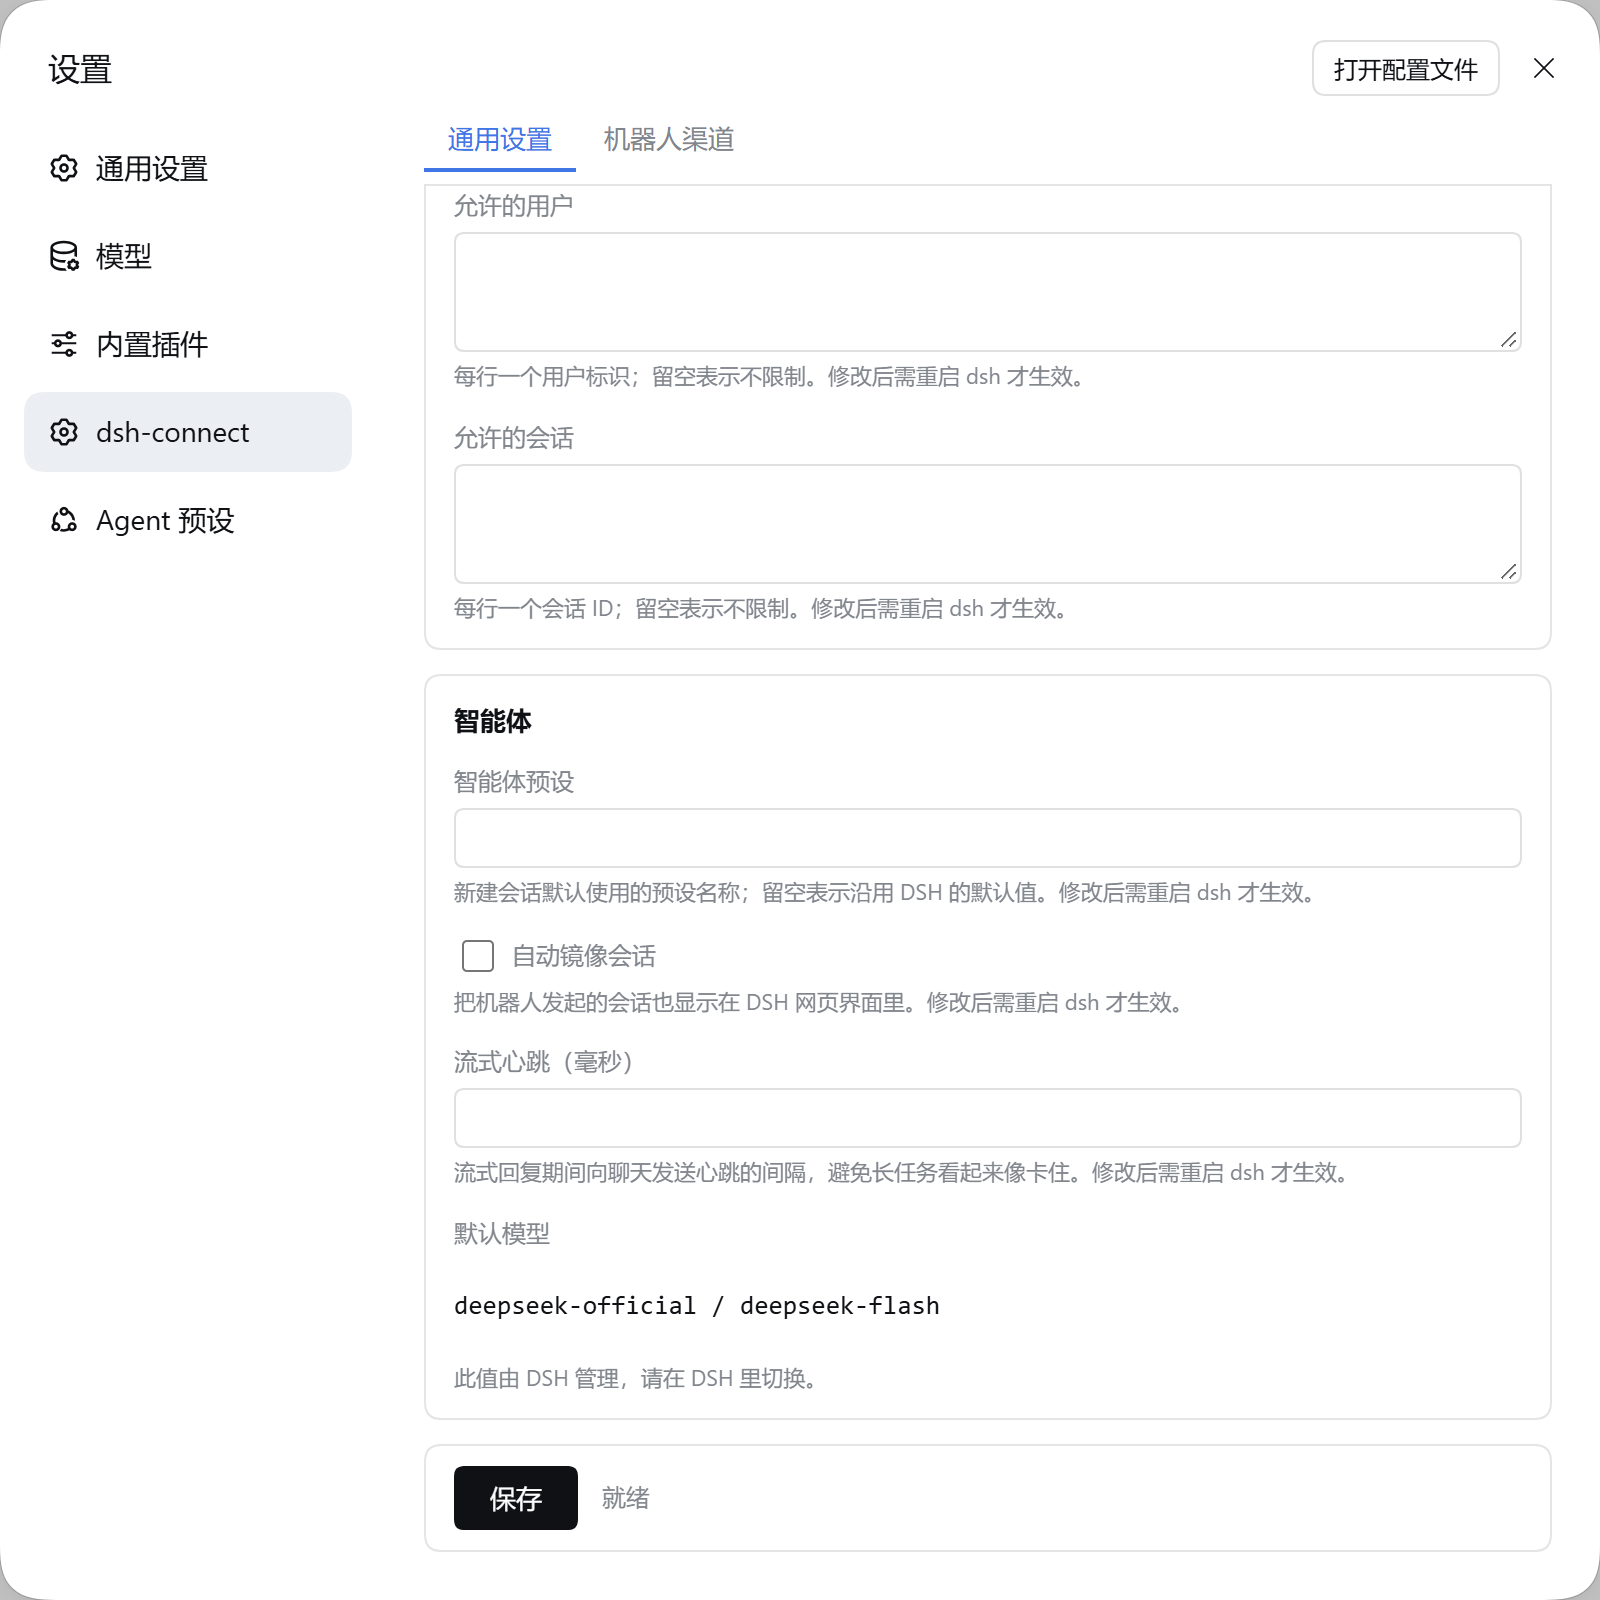Enable the 自动镜像会话 checkbox
Screen dimensions: 1600x1600
tap(478, 956)
